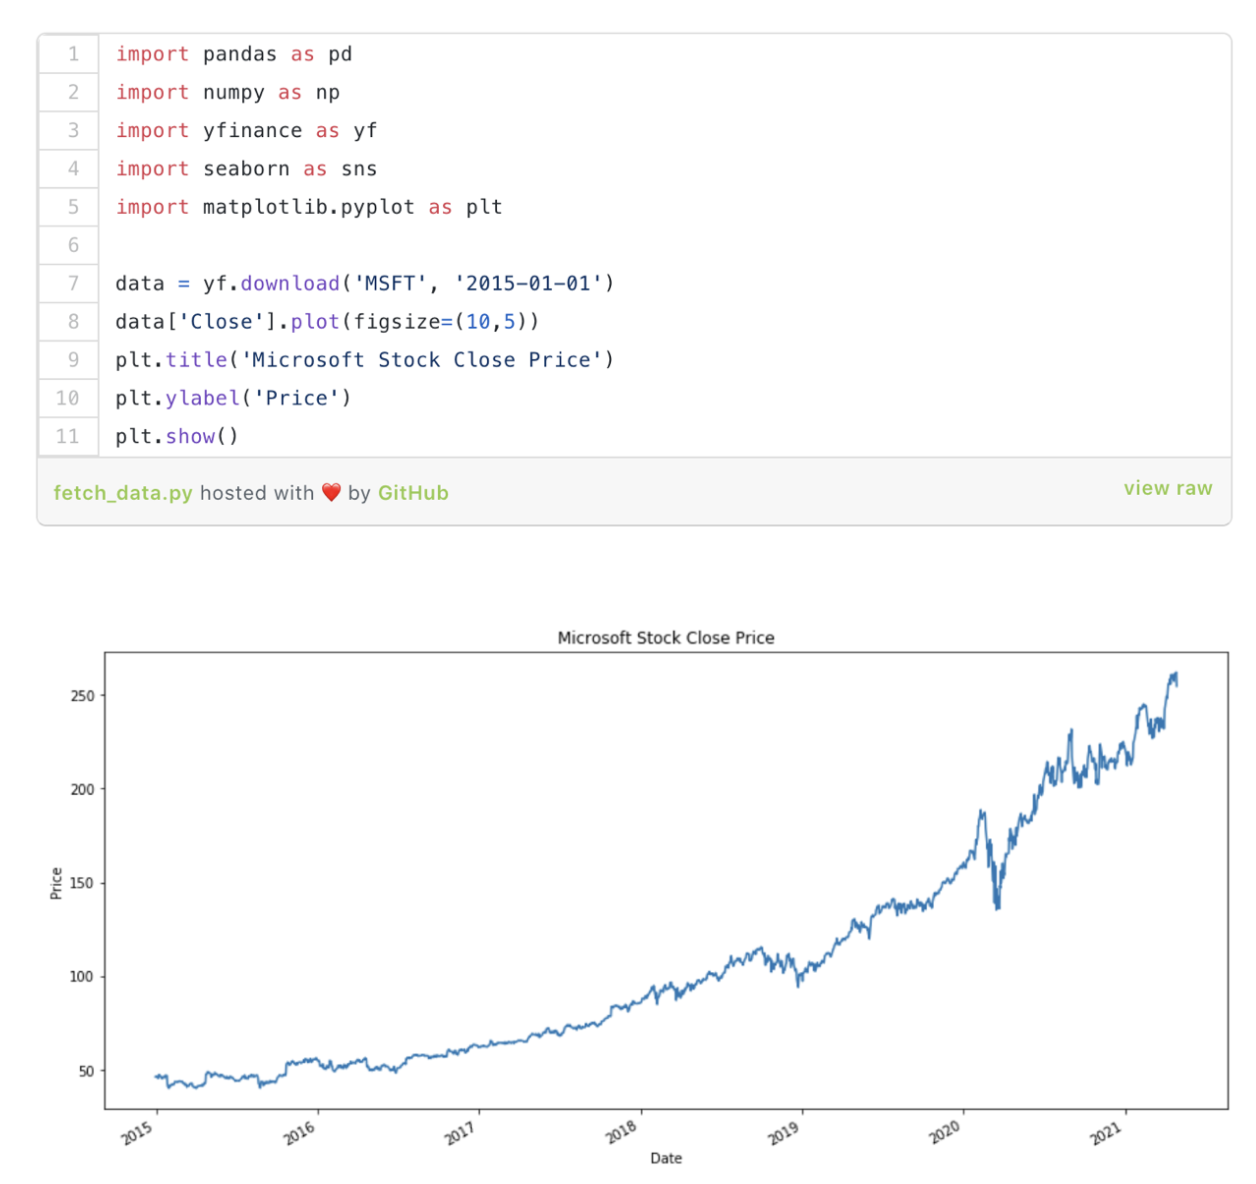Open the GitHub link in gist footer
Viewport: 1256px width, 1184px height.
point(413,493)
